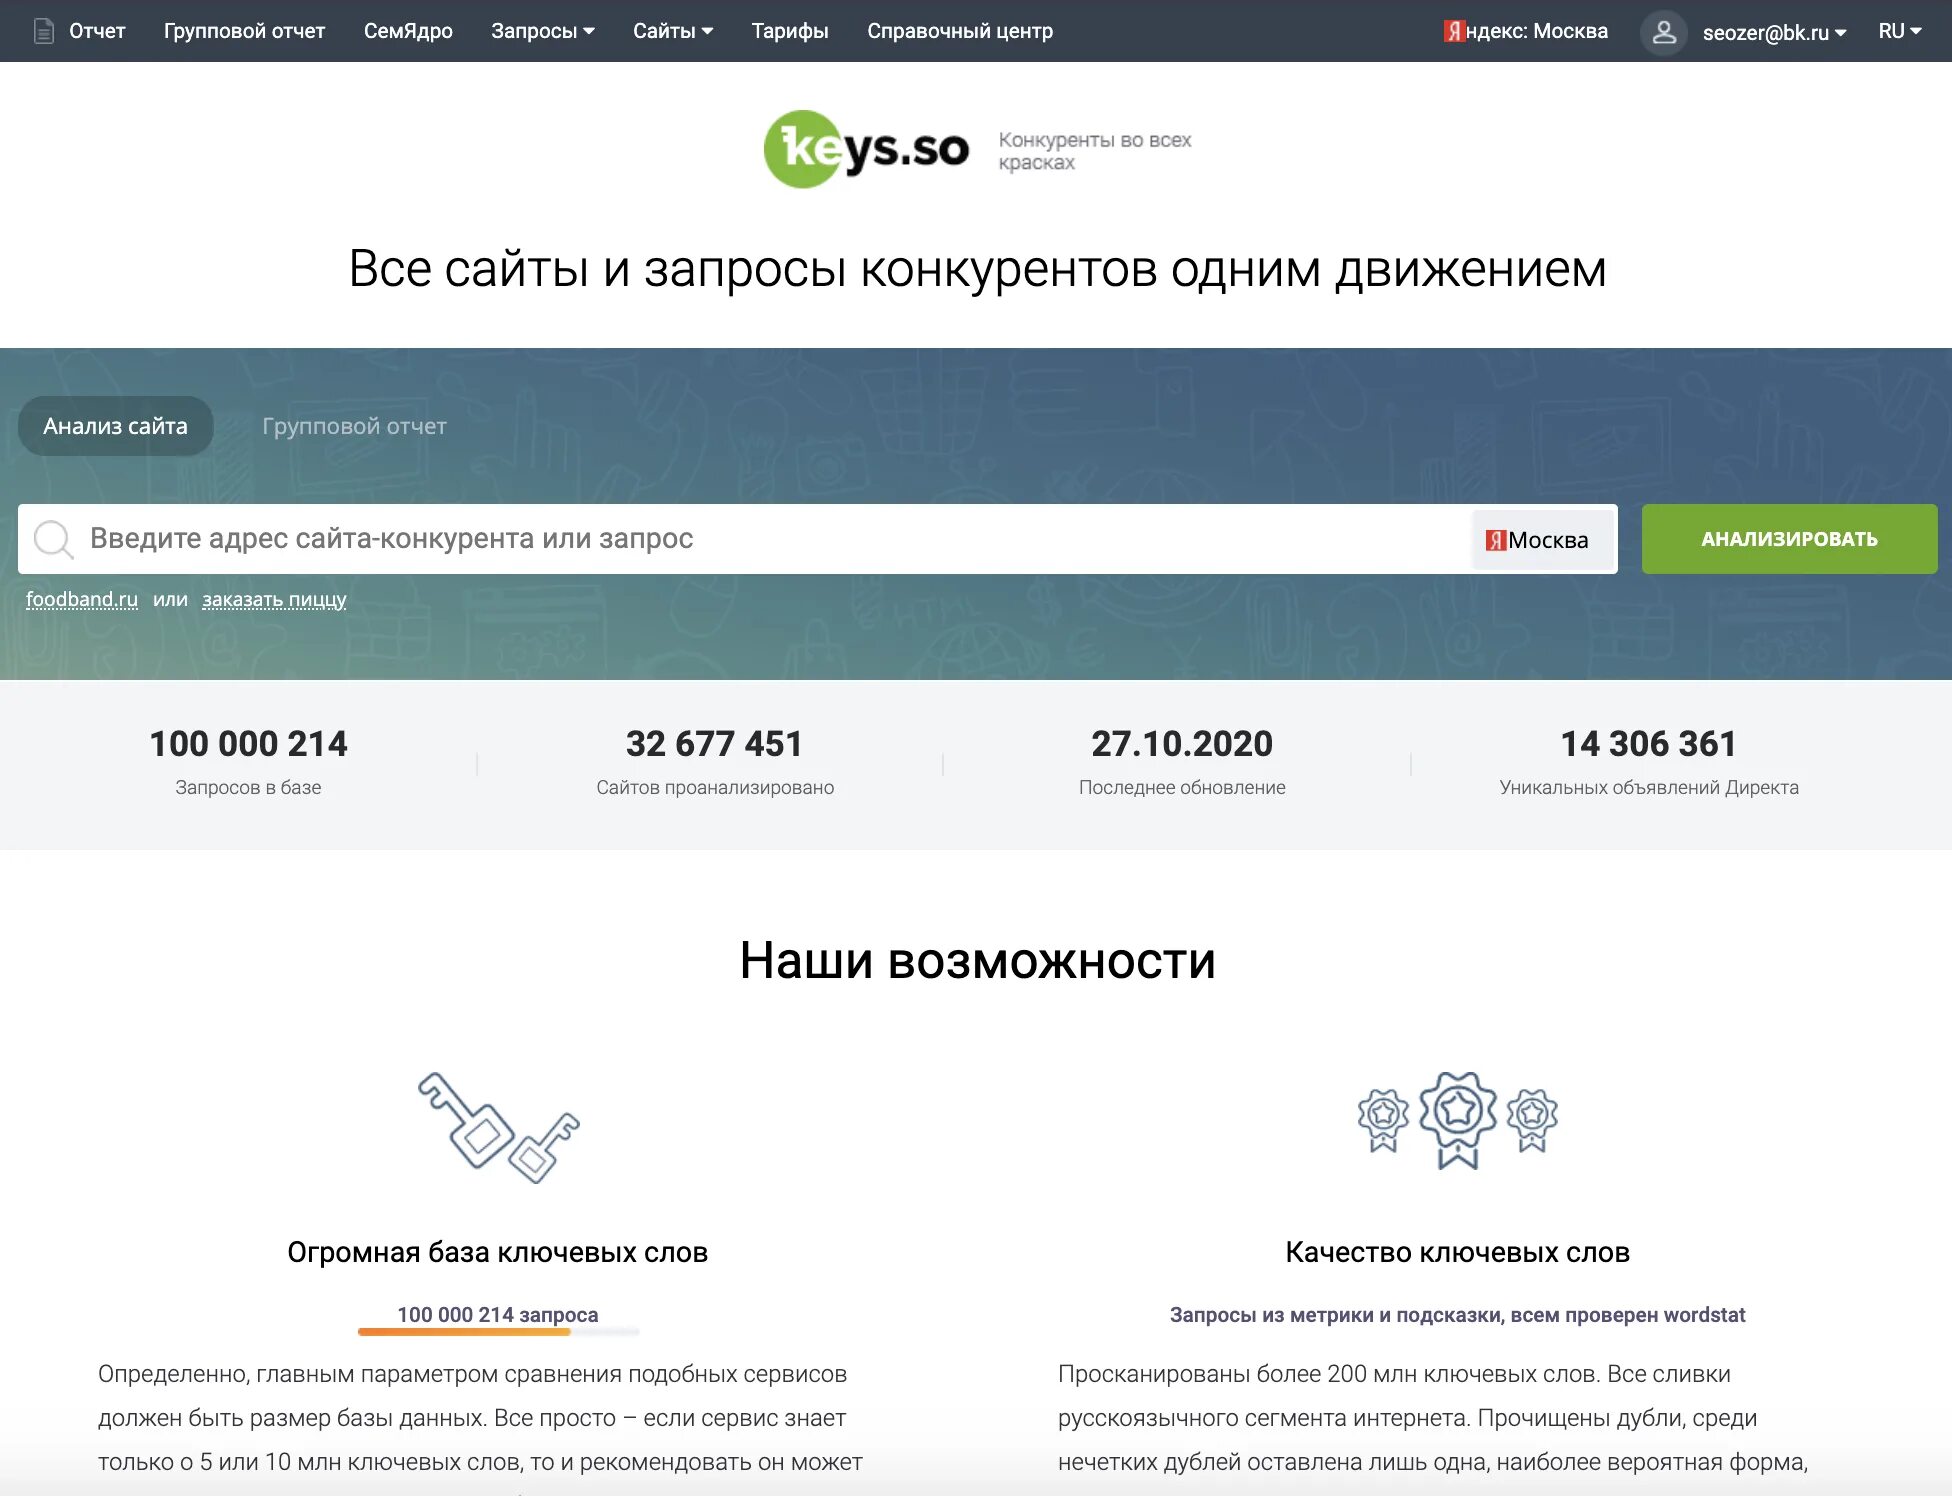Click the keys.so logo
Image resolution: width=1952 pixels, height=1496 pixels.
coord(866,149)
